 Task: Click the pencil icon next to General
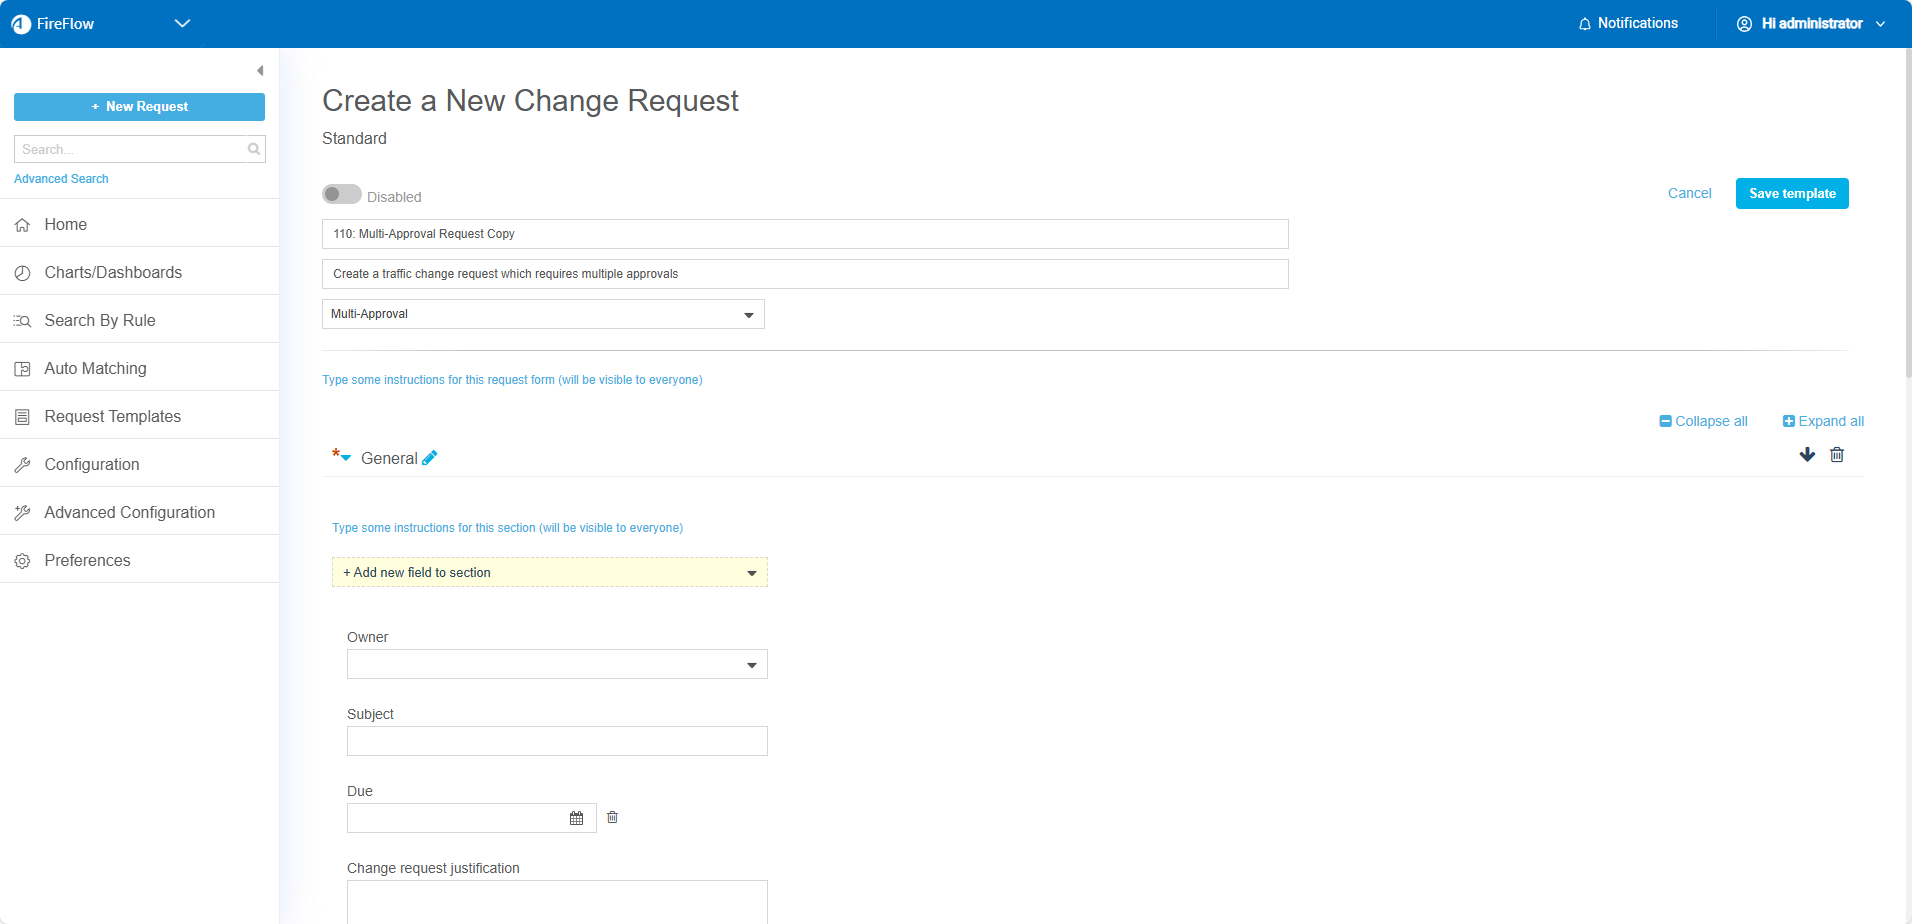coord(430,458)
